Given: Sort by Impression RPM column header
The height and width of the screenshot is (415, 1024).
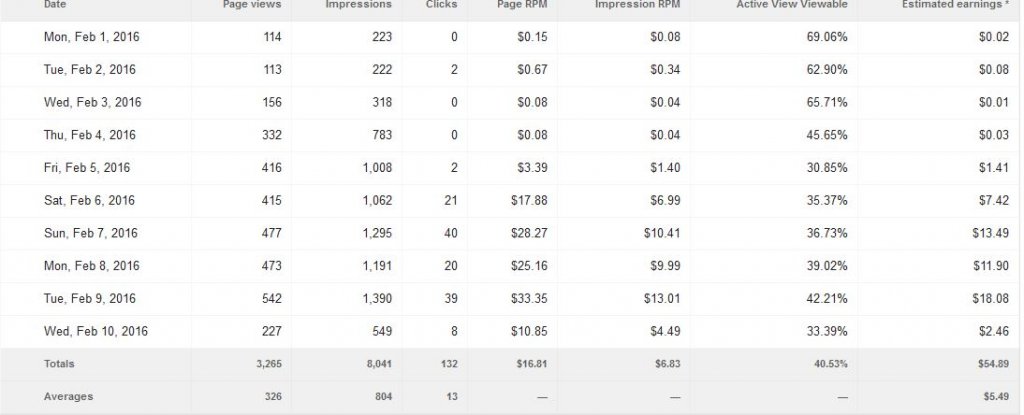Looking at the screenshot, I should (x=637, y=4).
